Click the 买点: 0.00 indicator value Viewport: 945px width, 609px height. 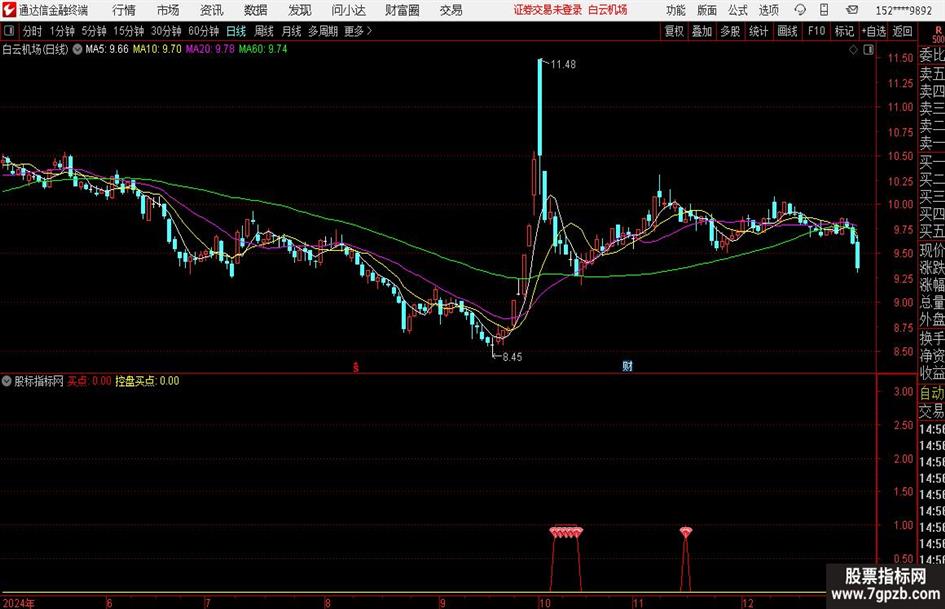(89, 381)
